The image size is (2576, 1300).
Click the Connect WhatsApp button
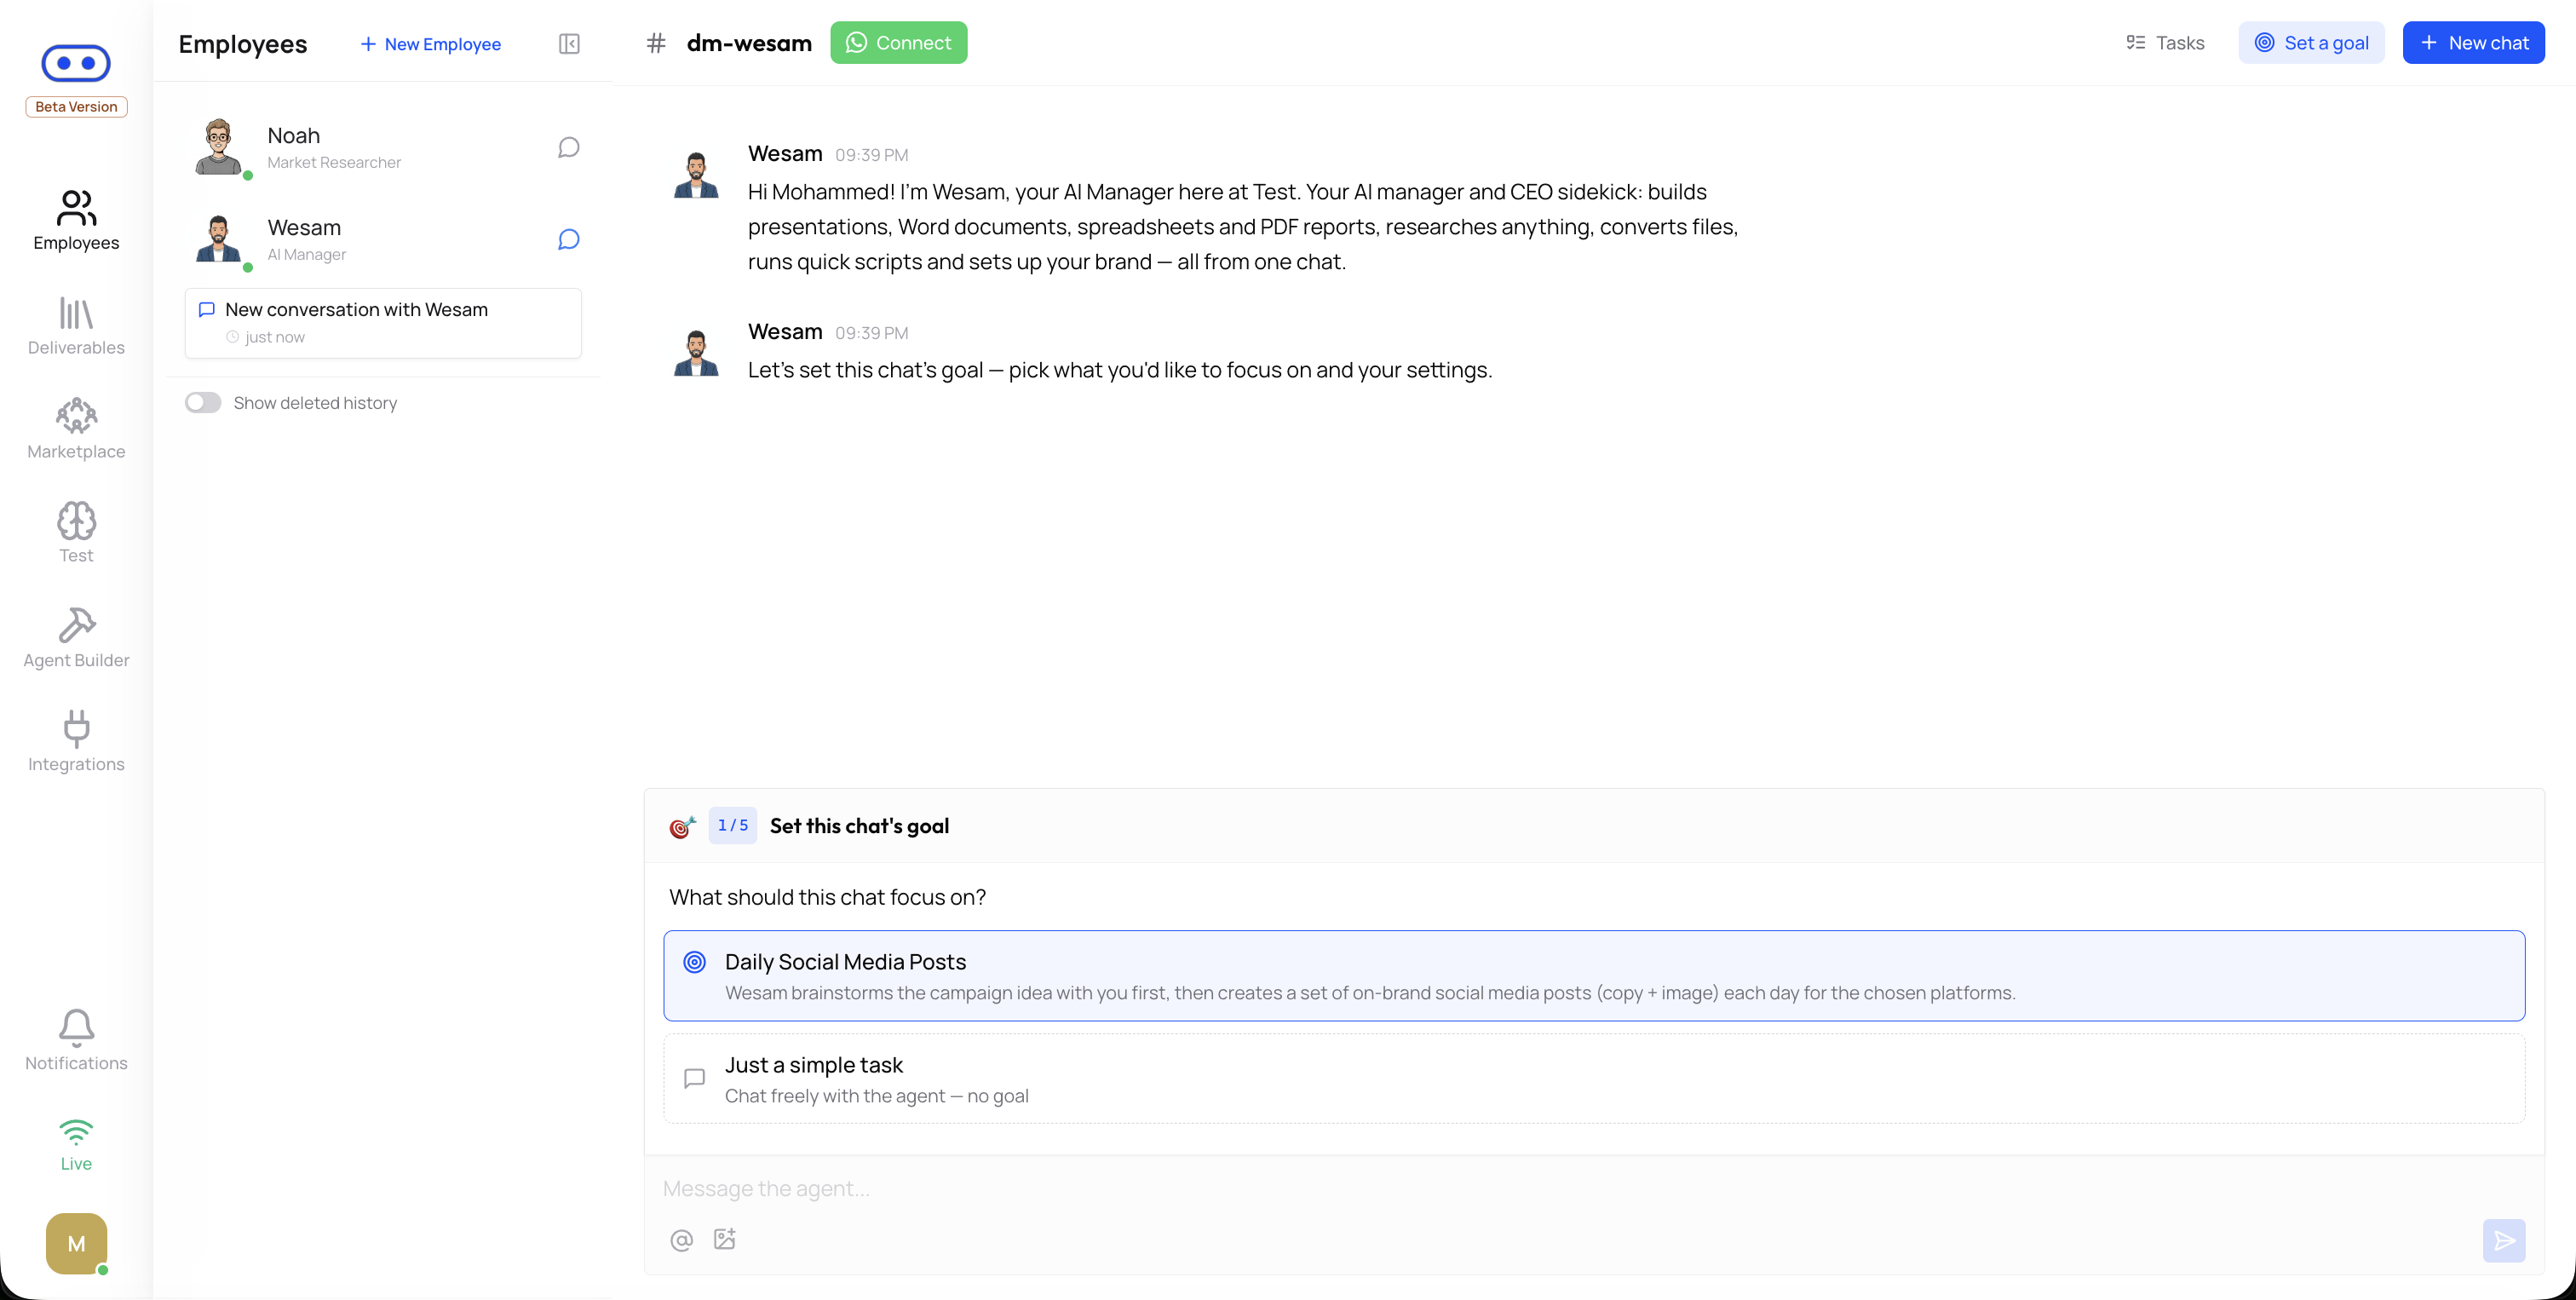tap(899, 43)
